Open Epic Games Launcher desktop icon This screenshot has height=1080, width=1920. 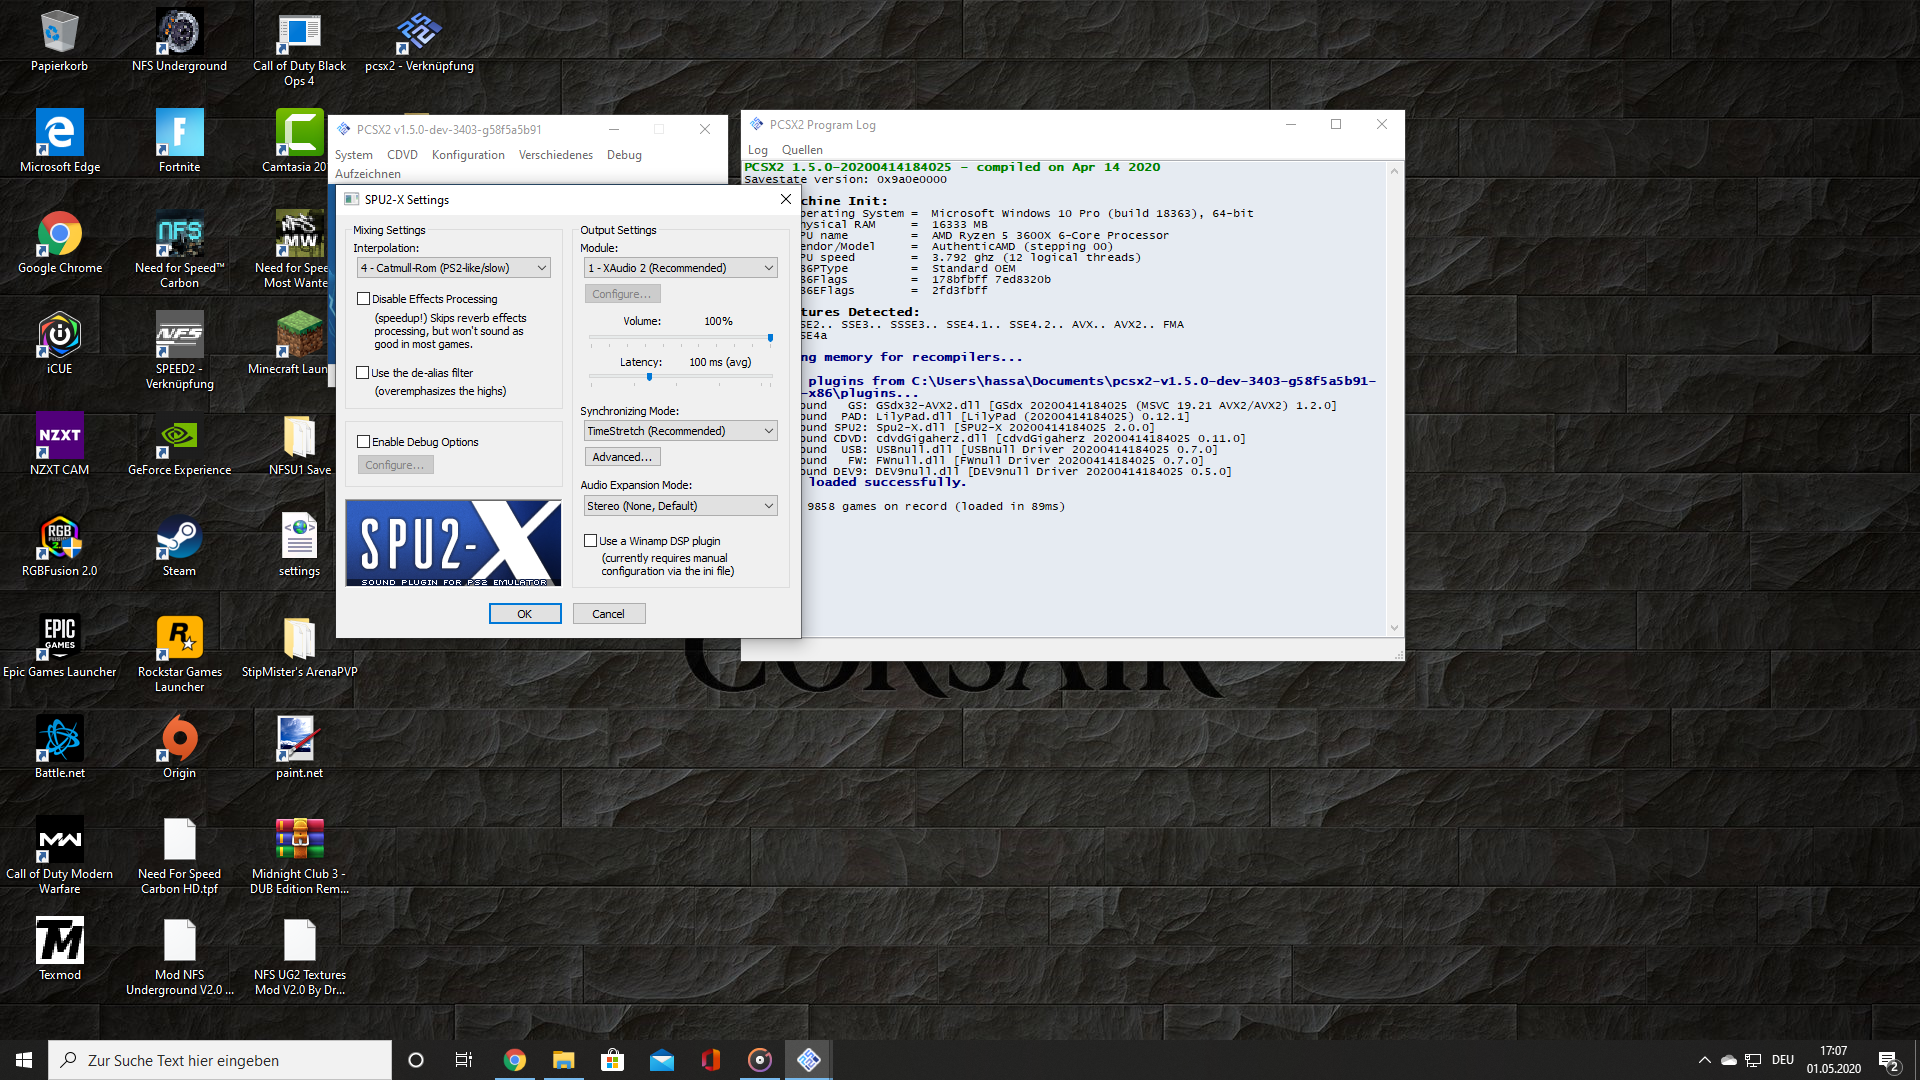coord(59,646)
